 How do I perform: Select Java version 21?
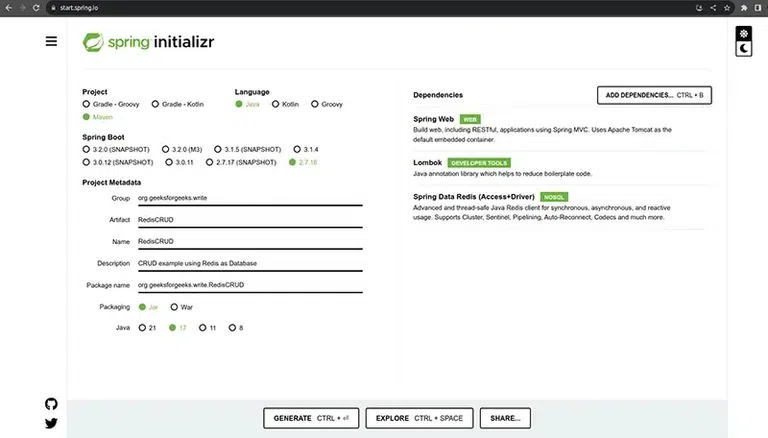click(x=147, y=328)
